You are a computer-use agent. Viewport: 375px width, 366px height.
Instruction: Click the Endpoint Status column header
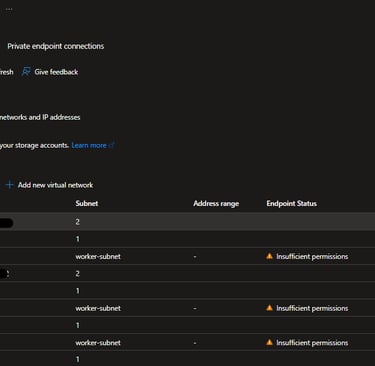pyautogui.click(x=291, y=203)
